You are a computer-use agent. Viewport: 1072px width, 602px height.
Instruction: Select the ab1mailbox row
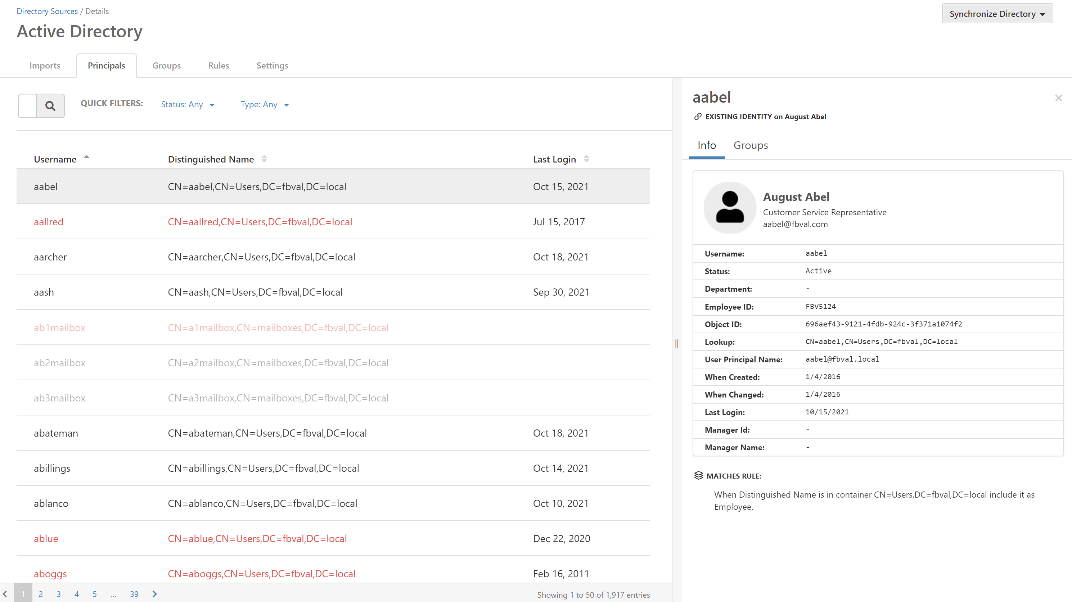[x=333, y=327]
